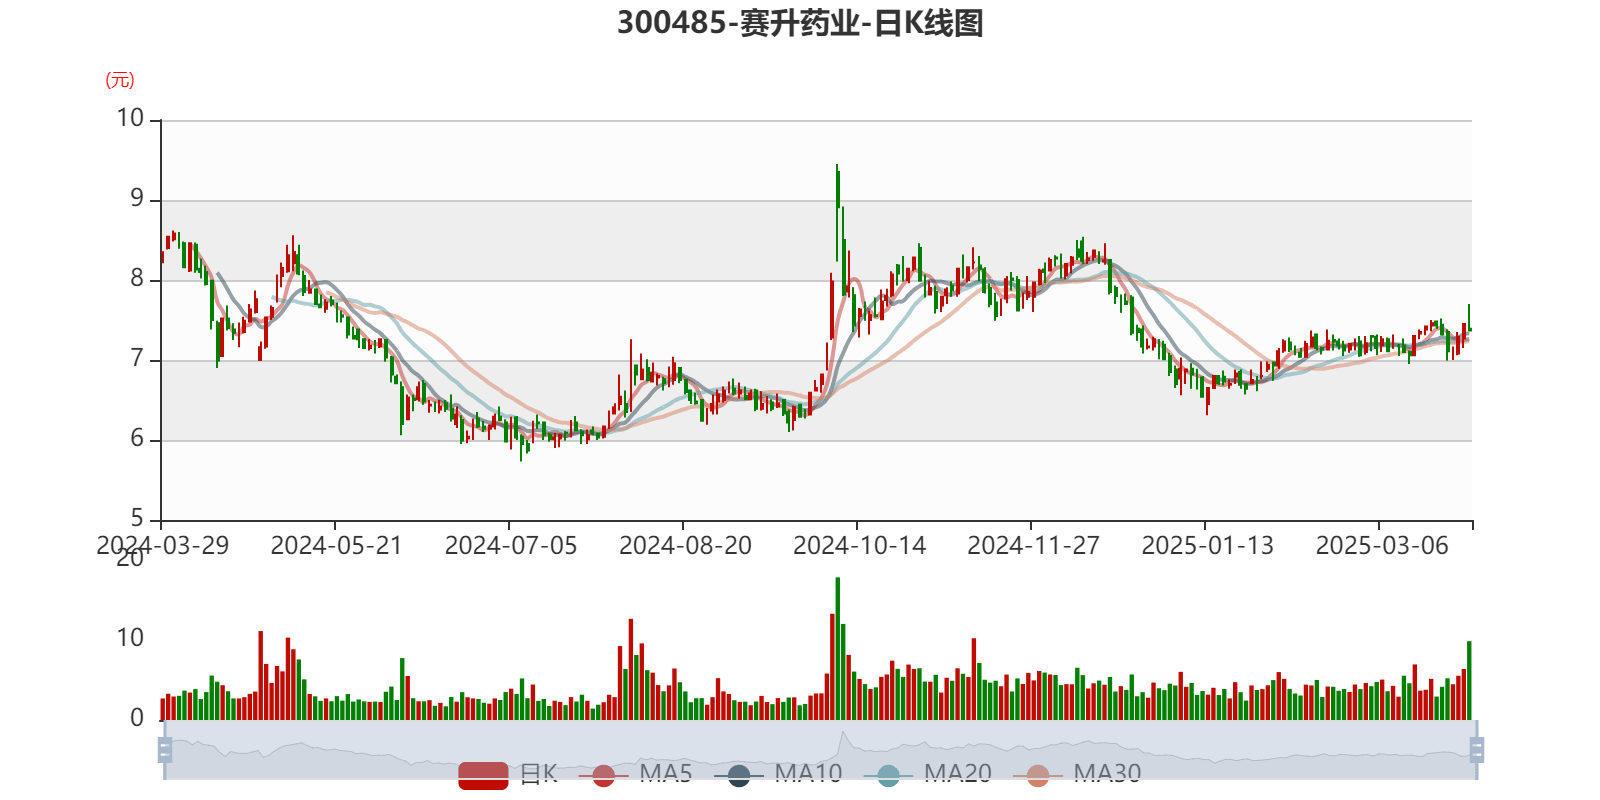The width and height of the screenshot is (1600, 800).
Task: Click the price axis label 6
Action: (137, 439)
